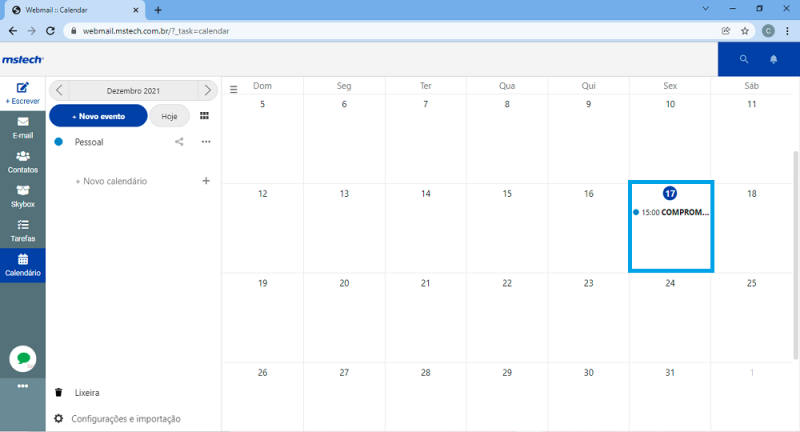Click the search magnifier icon

[744, 59]
